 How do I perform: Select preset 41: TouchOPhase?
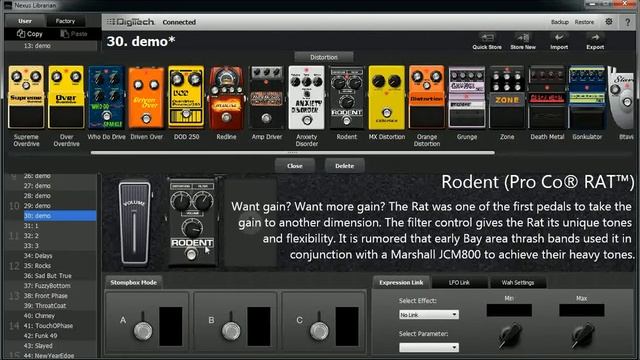point(60,326)
